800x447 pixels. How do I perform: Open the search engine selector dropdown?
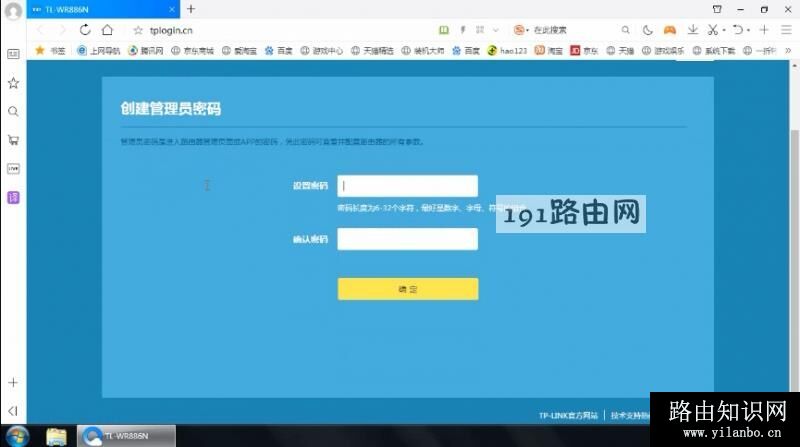point(521,30)
